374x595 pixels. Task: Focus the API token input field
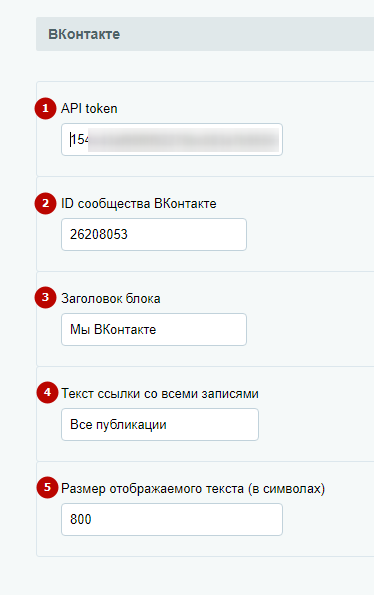172,139
